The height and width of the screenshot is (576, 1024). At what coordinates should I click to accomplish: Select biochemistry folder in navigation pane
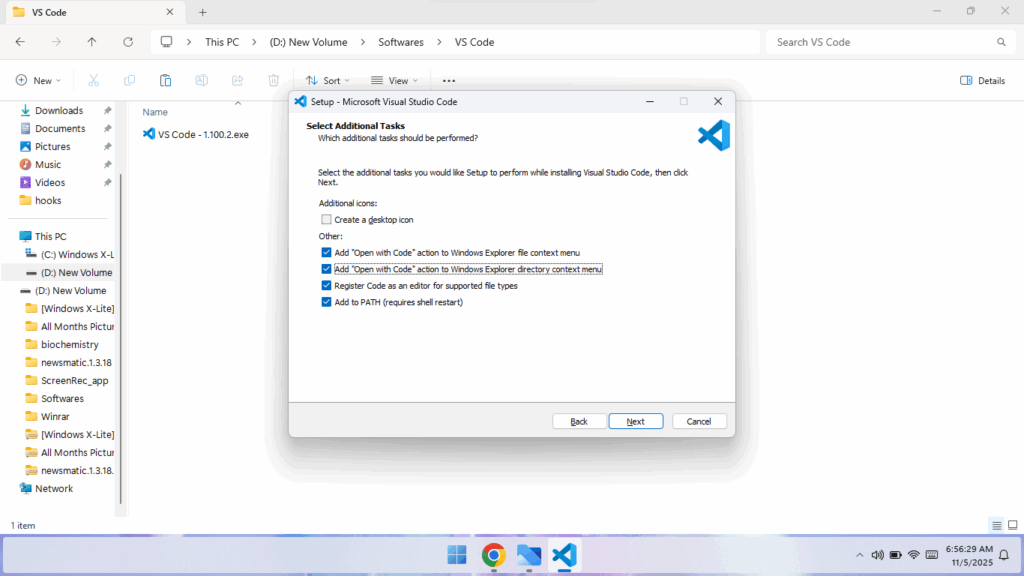point(70,344)
